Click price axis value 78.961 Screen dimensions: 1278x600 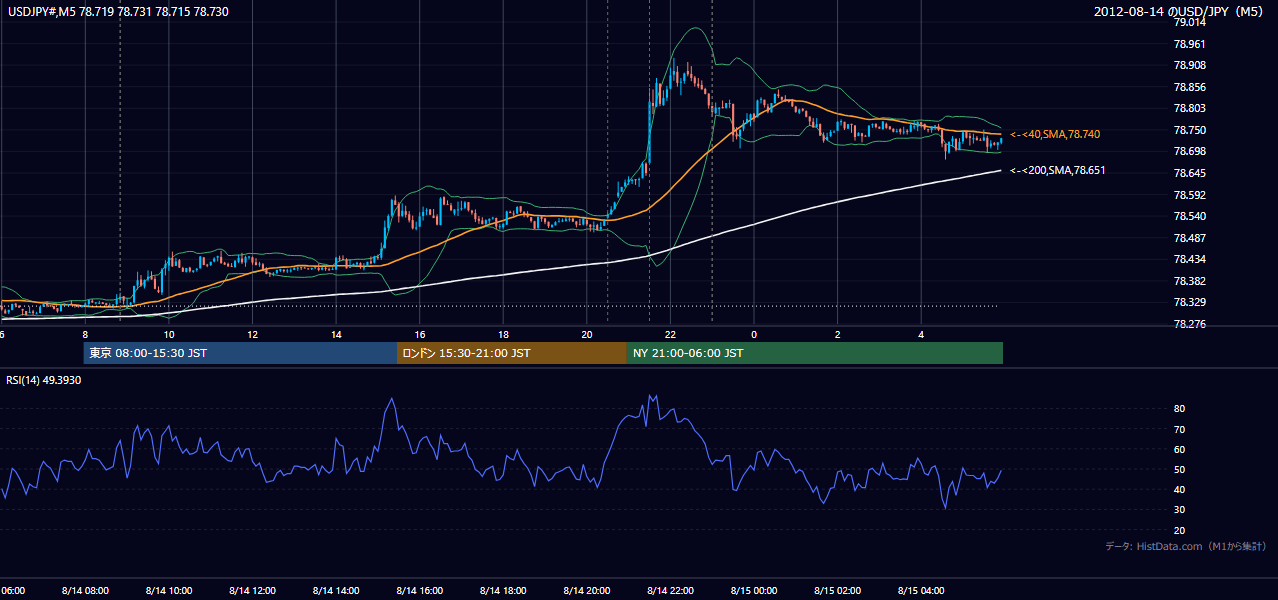click(x=1190, y=44)
